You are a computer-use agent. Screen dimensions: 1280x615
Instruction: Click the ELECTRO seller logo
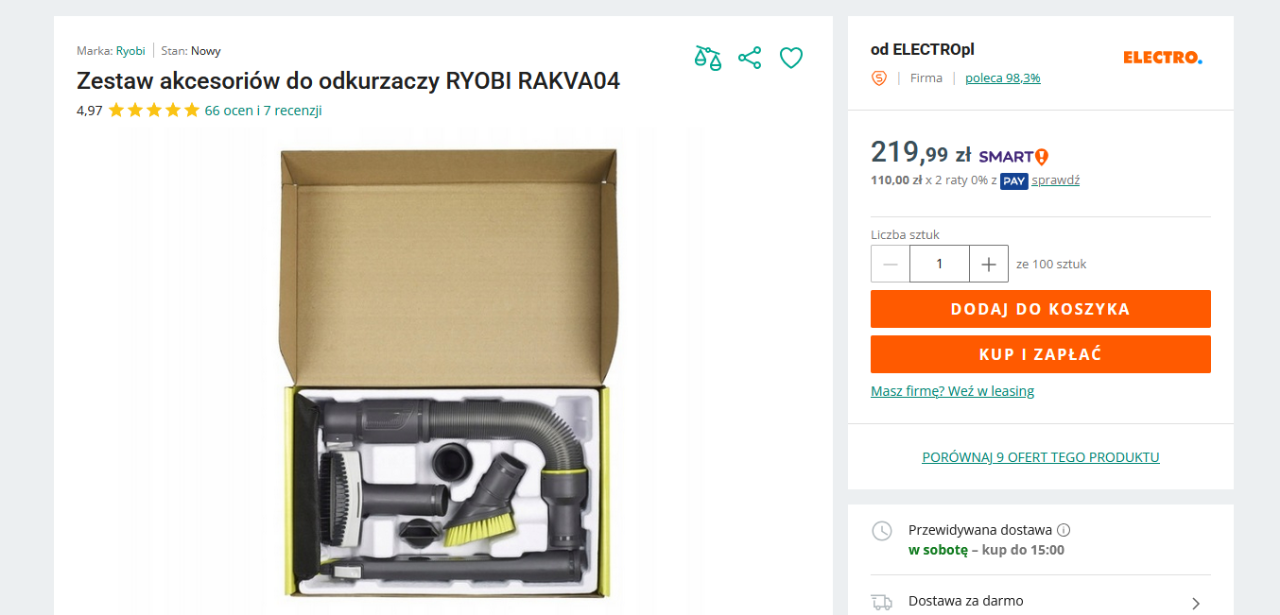coord(1163,58)
